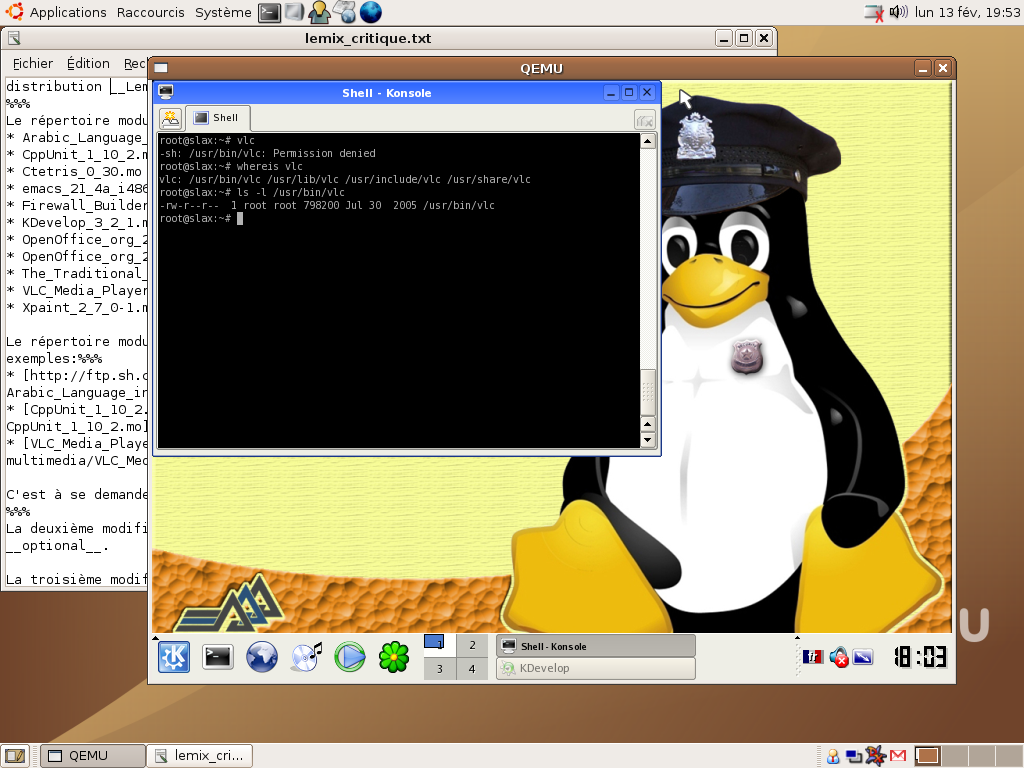Image resolution: width=1024 pixels, height=768 pixels.
Task: Switch to KDE virtual desktop 3
Action: pos(440,669)
